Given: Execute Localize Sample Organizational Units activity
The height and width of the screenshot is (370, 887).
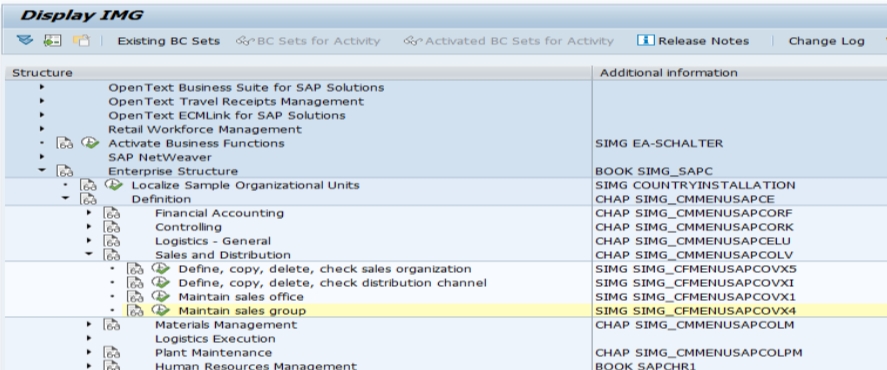Looking at the screenshot, I should click(x=114, y=184).
